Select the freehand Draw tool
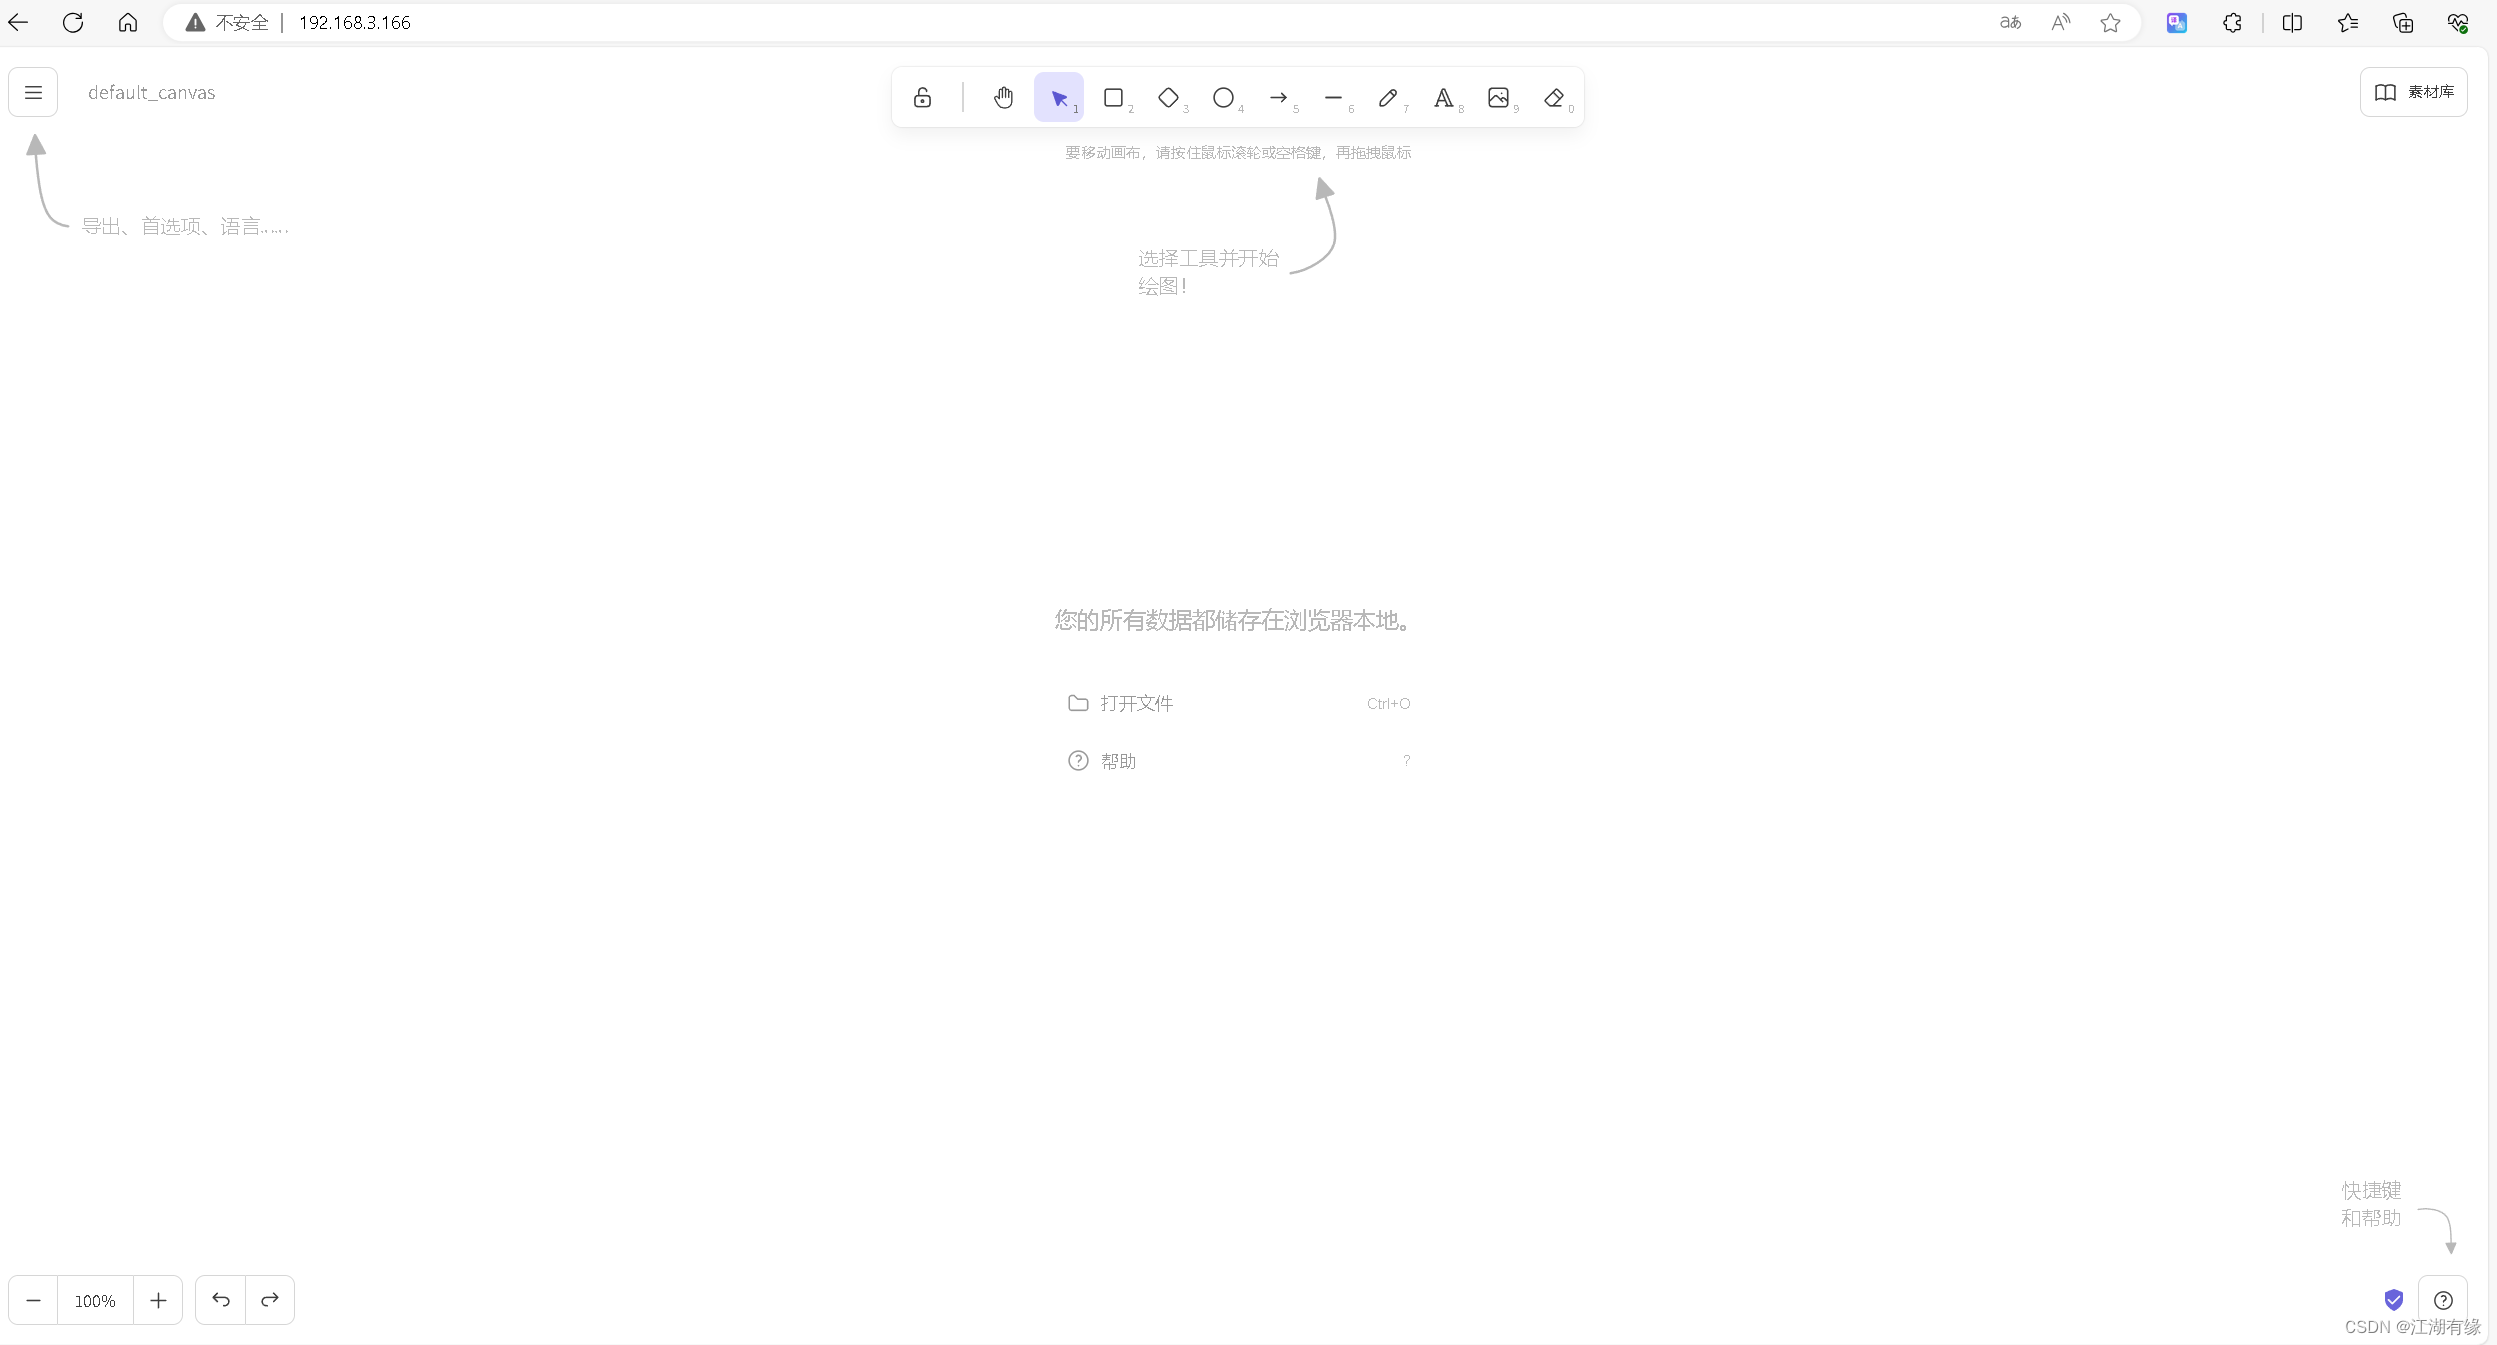The height and width of the screenshot is (1345, 2497). (1389, 97)
